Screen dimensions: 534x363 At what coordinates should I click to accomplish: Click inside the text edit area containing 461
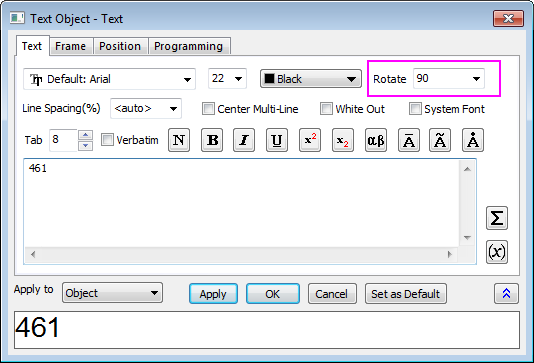click(241, 203)
